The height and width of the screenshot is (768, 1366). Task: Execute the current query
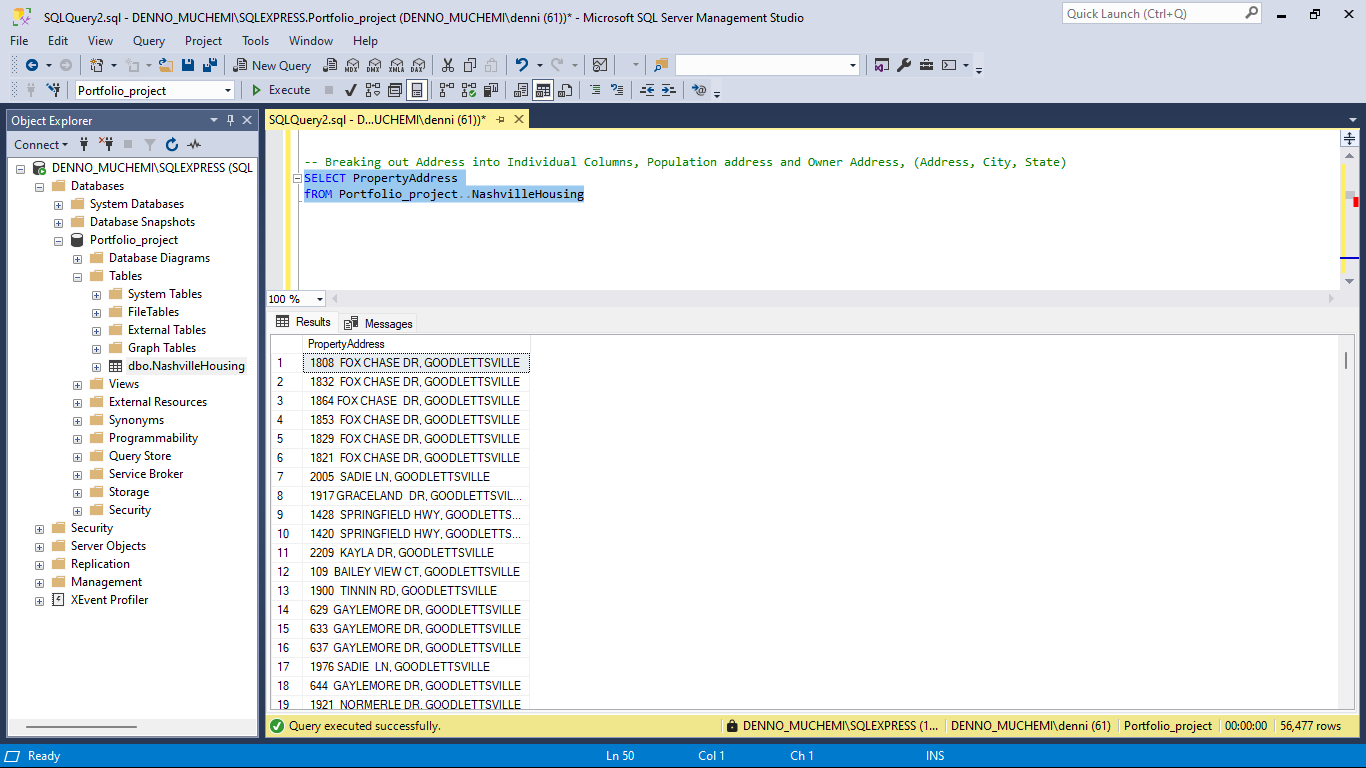[281, 90]
